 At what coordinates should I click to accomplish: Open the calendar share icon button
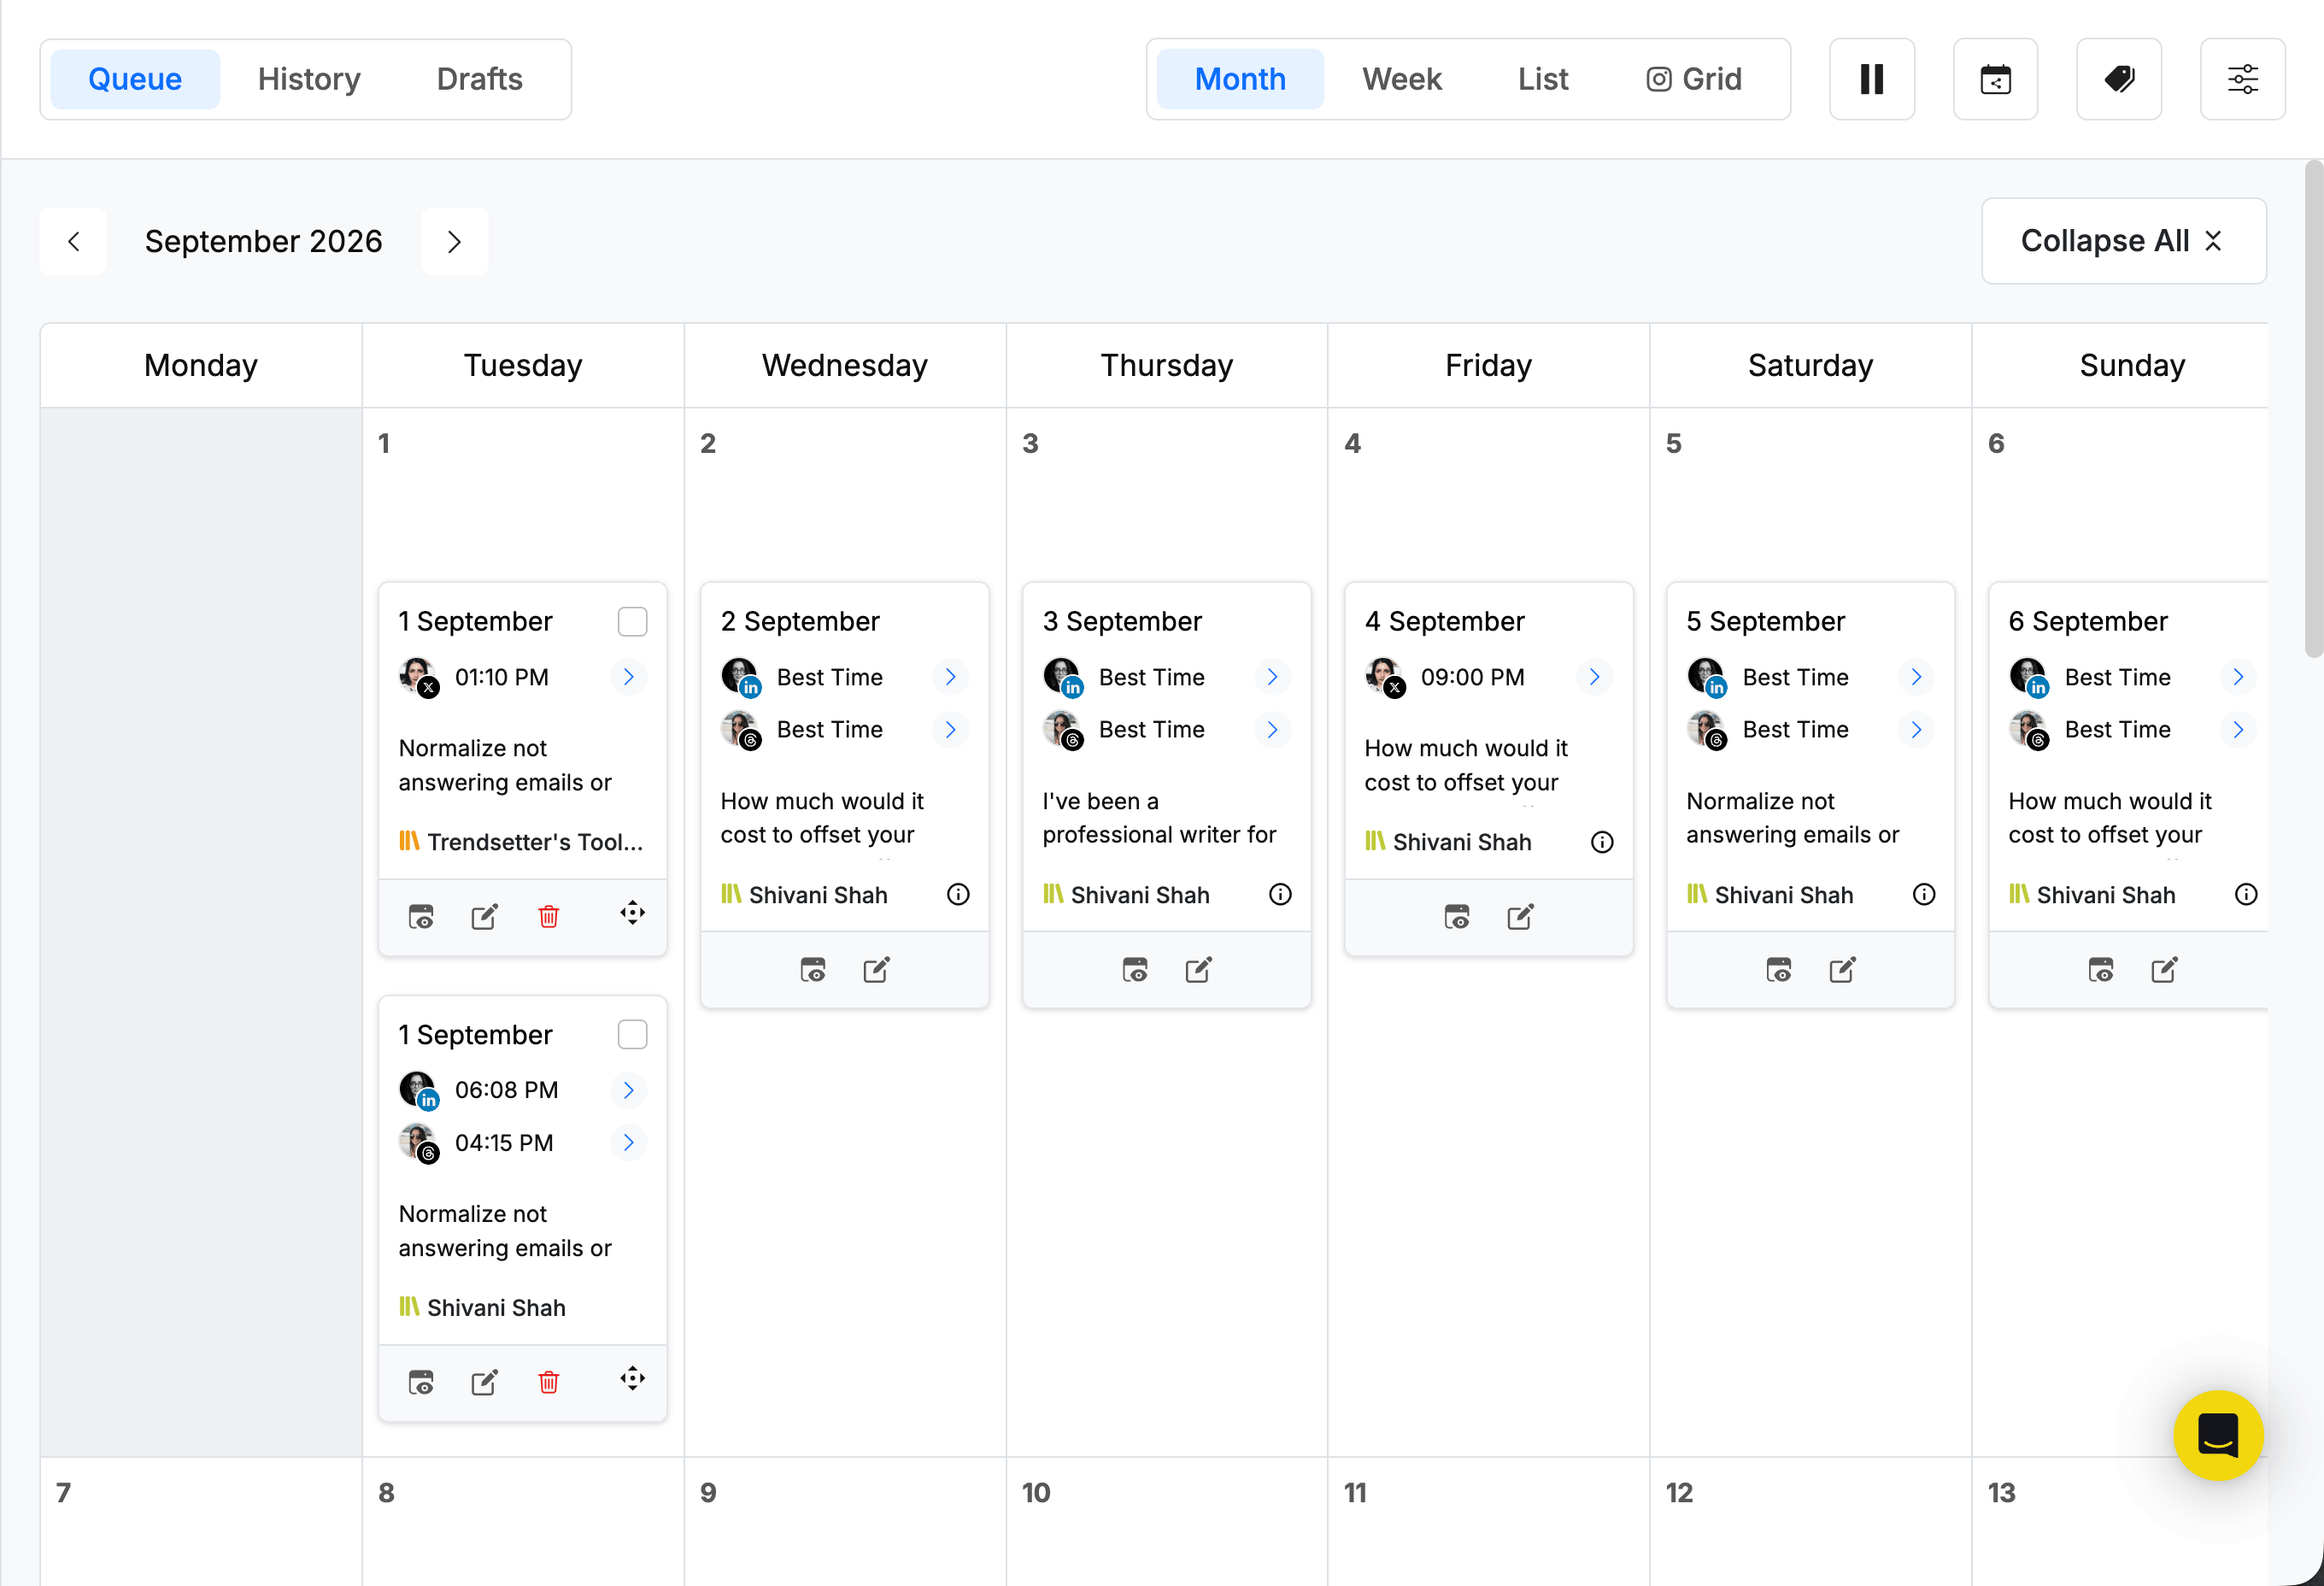[1995, 79]
